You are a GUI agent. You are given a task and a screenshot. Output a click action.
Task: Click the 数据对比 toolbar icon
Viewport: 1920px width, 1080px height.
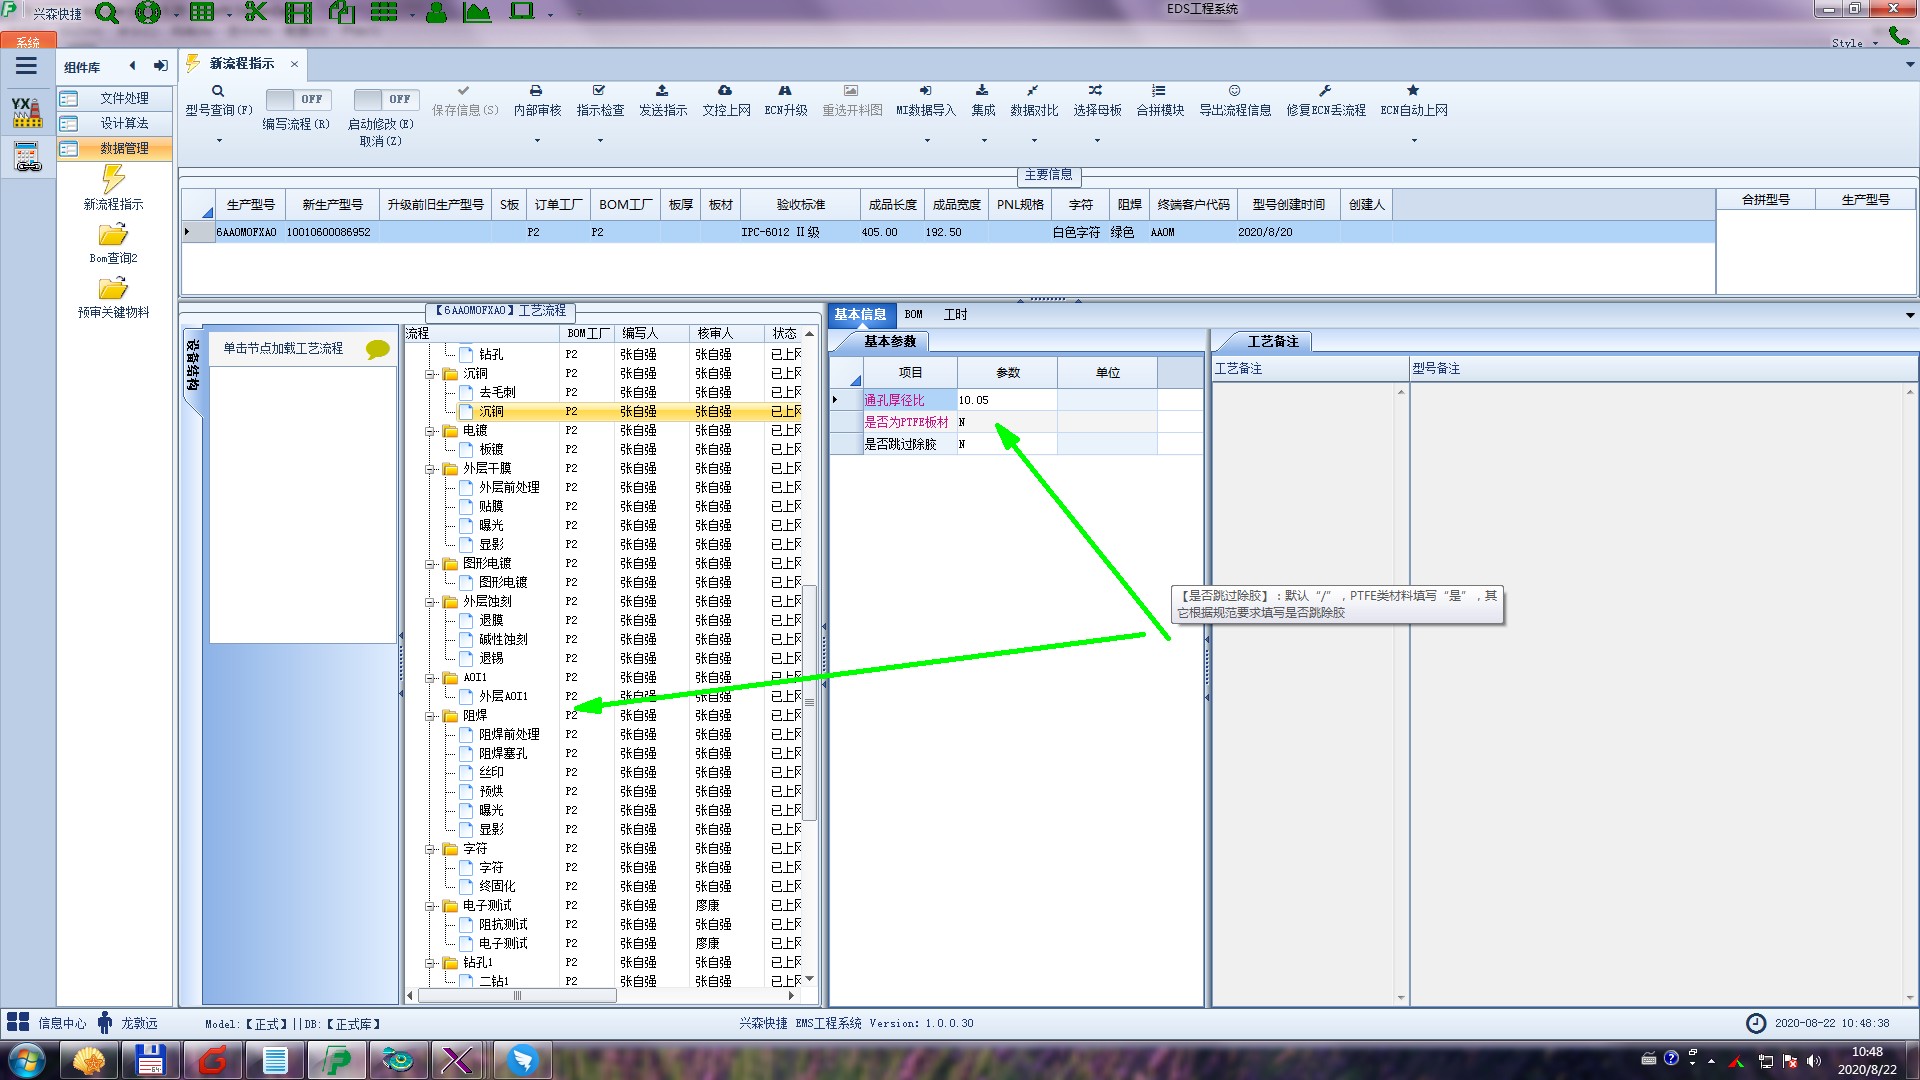coord(1033,91)
